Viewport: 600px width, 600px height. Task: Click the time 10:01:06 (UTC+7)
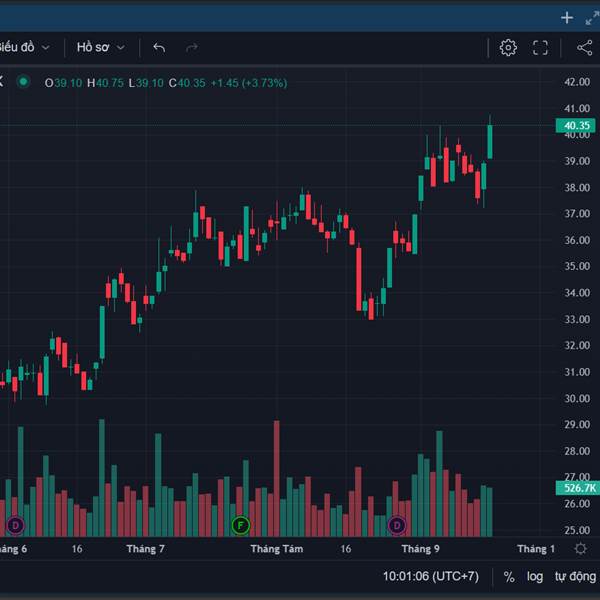point(431,576)
